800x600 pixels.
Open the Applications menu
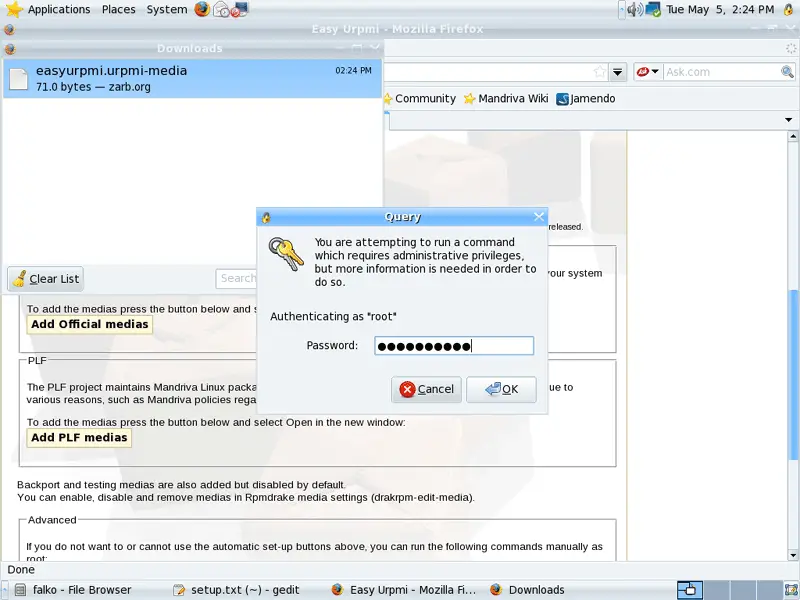(59, 9)
